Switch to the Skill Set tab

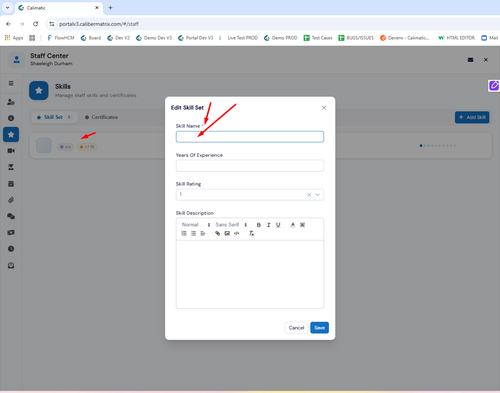(x=54, y=117)
